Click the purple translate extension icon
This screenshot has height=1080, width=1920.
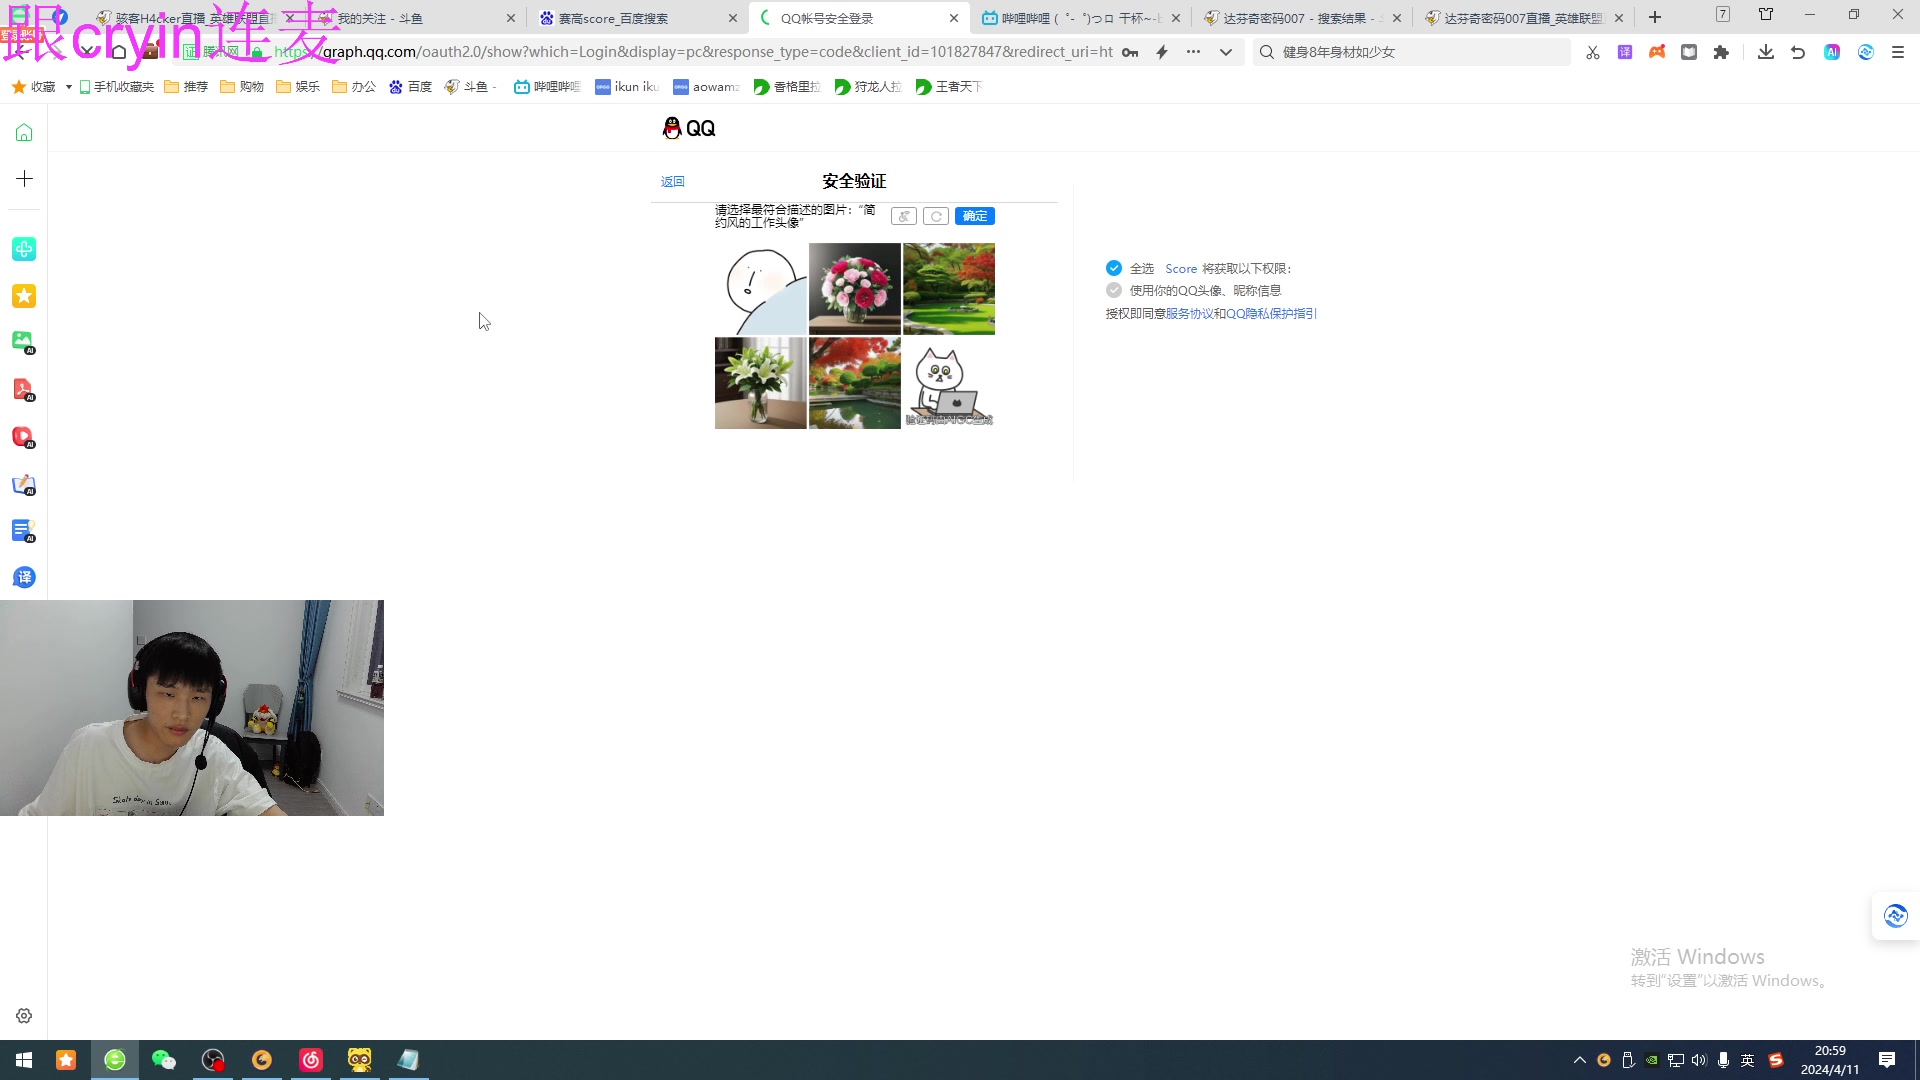[1625, 52]
